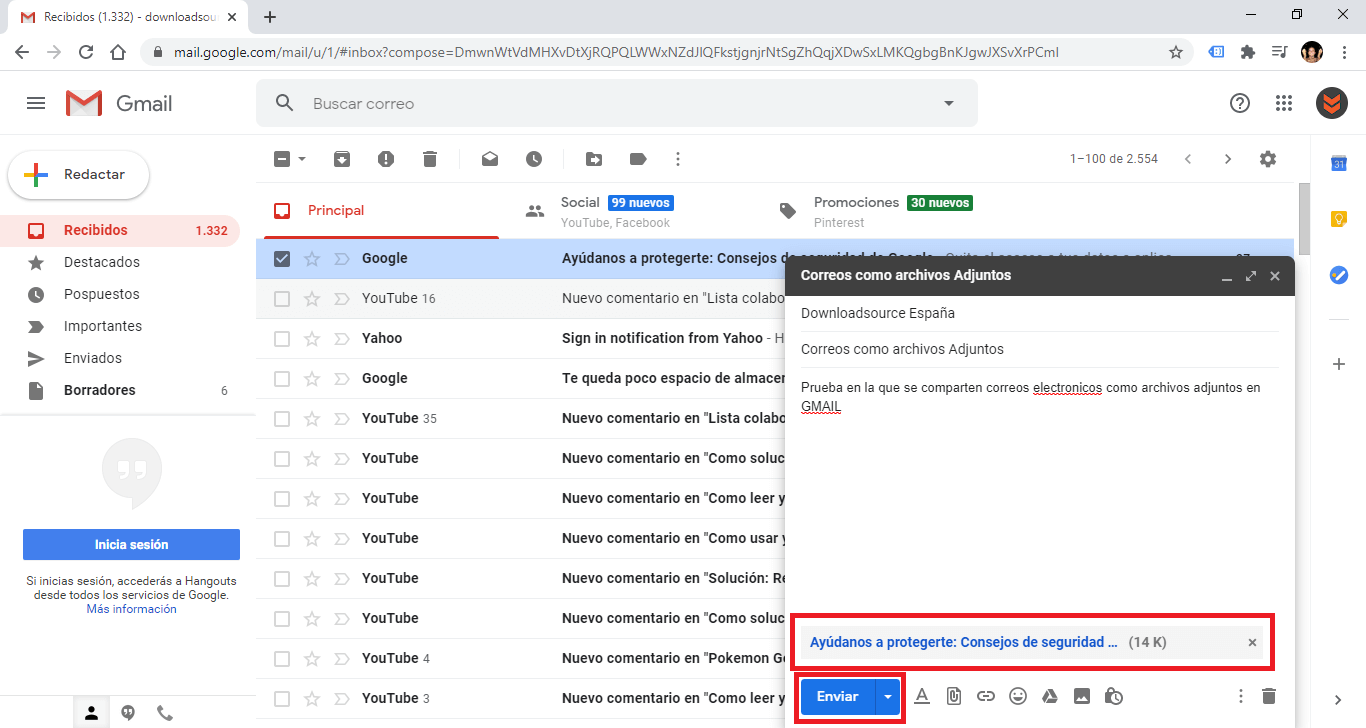The height and width of the screenshot is (728, 1366).
Task: Star the YouTube 4 email
Action: click(312, 659)
